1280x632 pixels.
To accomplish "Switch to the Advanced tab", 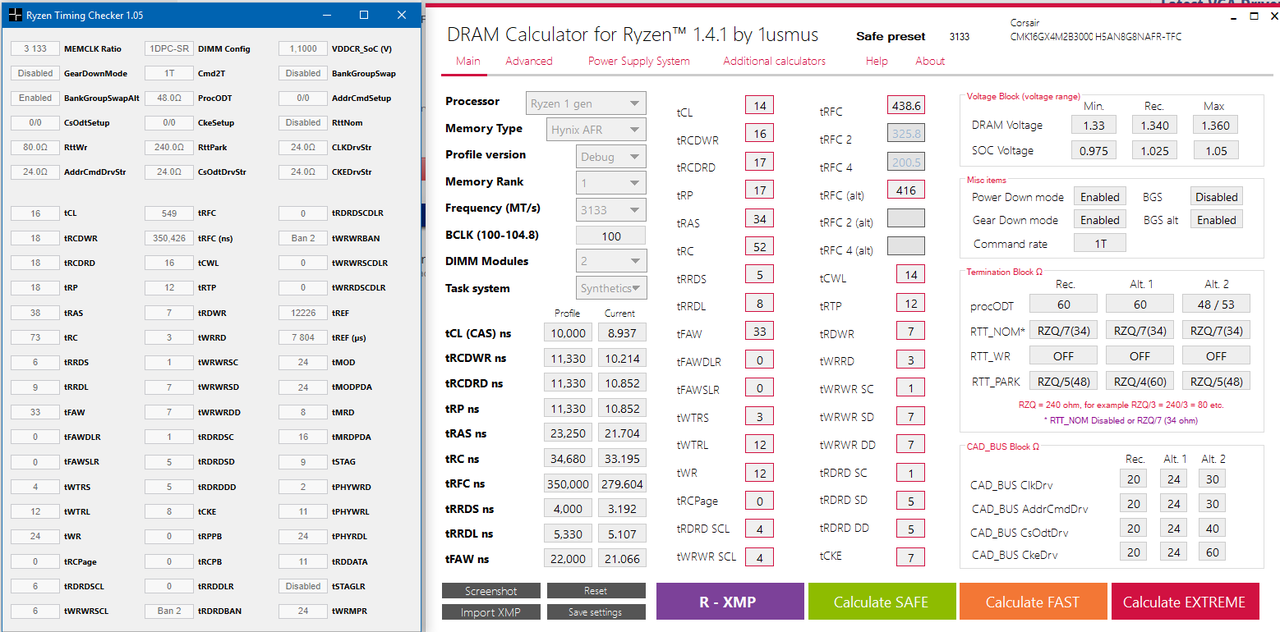I will (529, 61).
